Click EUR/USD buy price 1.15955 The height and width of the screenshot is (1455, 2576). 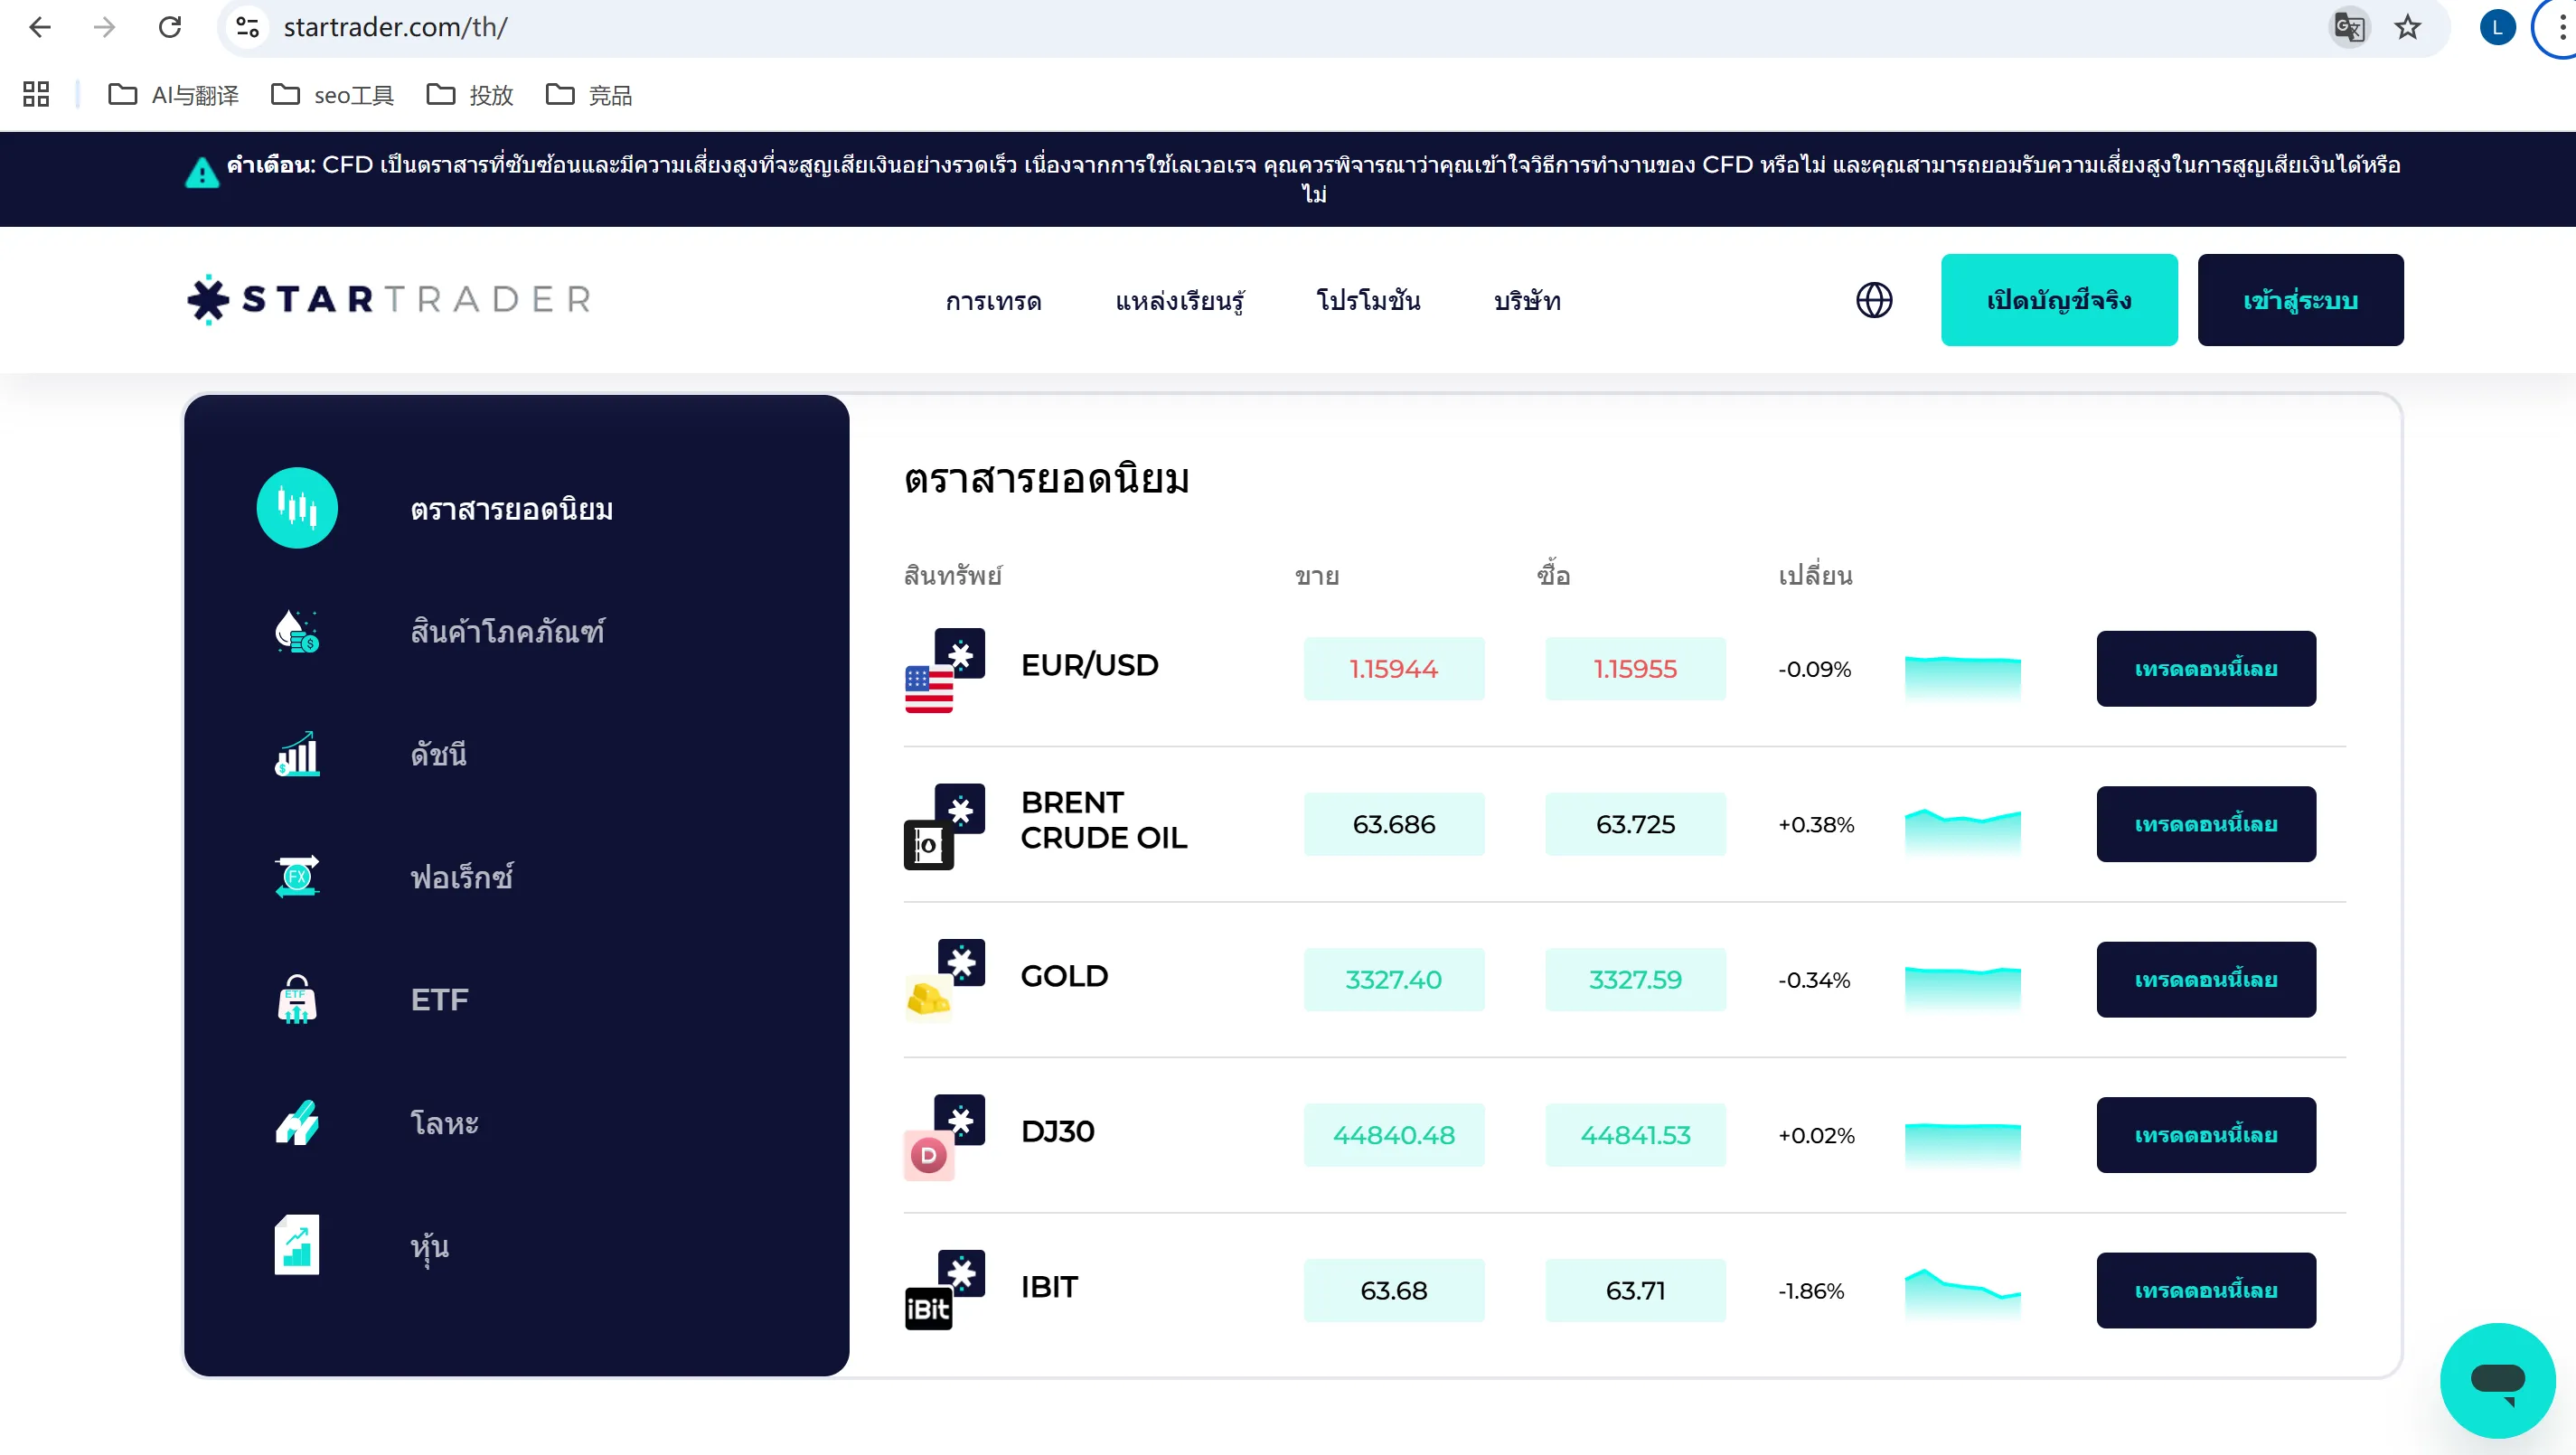click(x=1635, y=669)
